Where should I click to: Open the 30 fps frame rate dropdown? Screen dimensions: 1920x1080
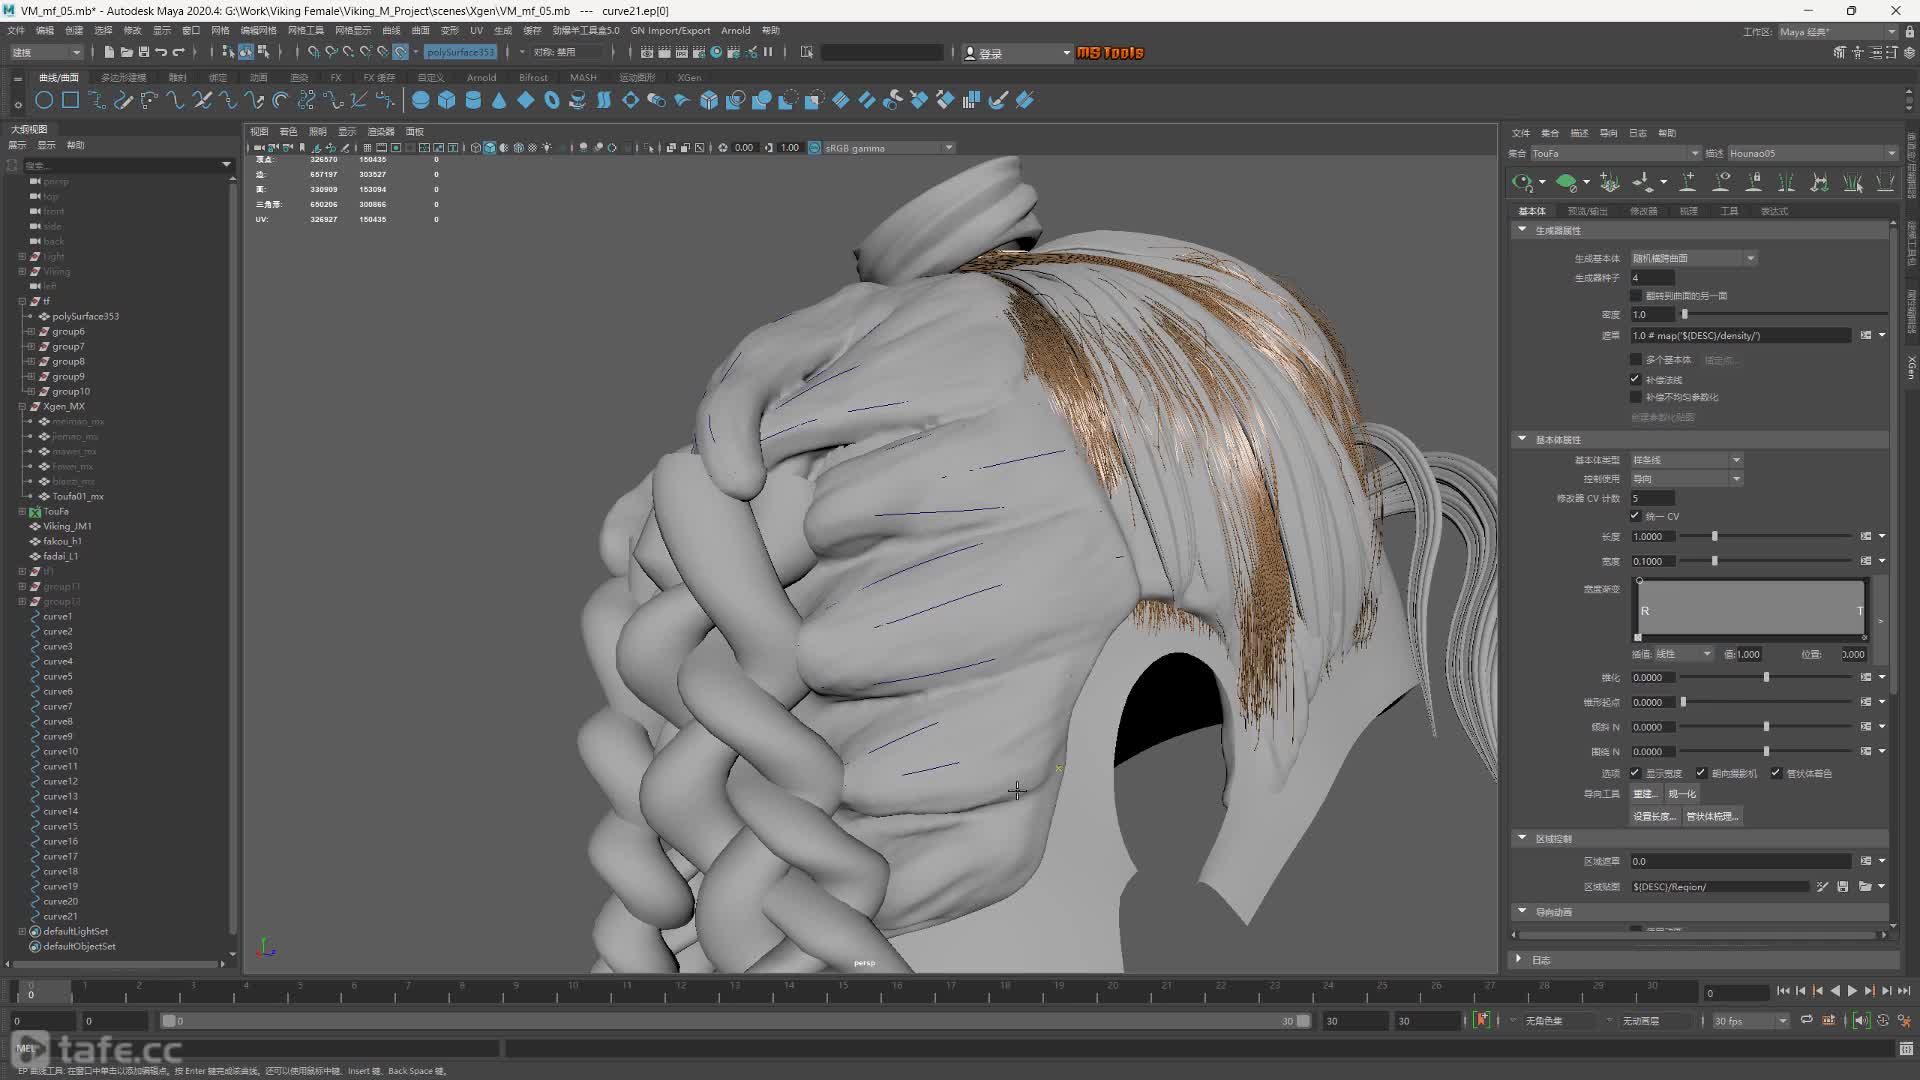click(1750, 1021)
